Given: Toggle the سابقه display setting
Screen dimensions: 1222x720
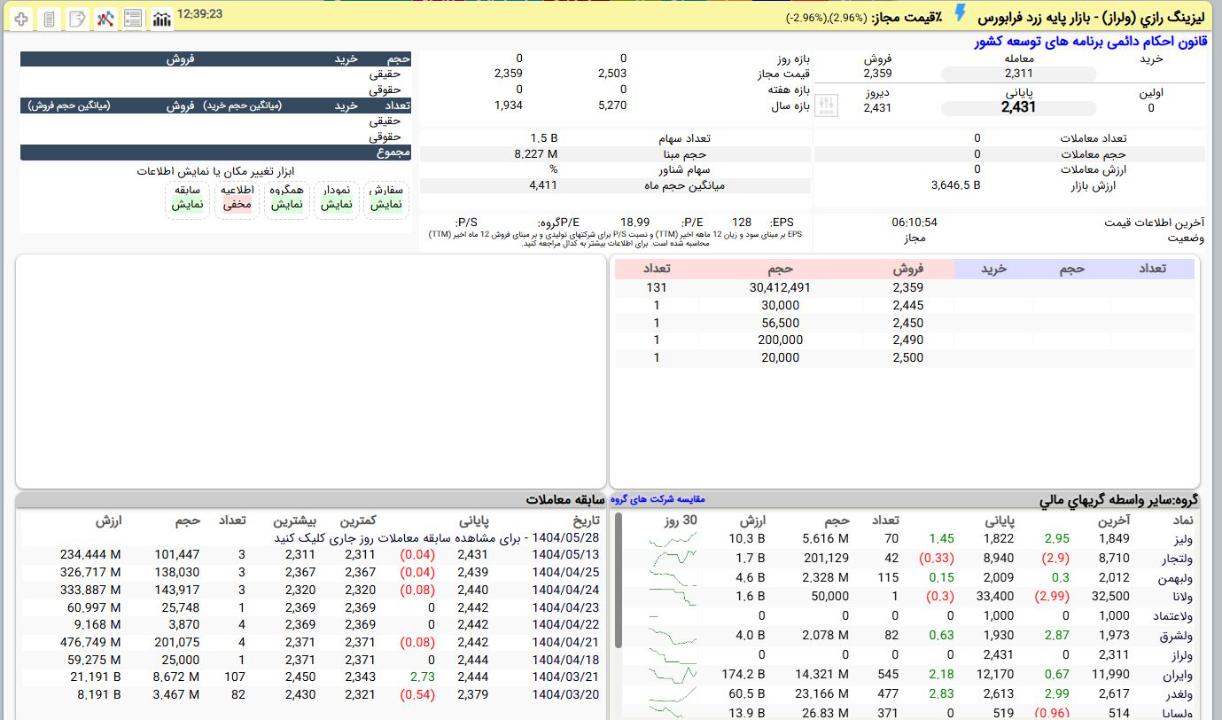Looking at the screenshot, I should 187,197.
